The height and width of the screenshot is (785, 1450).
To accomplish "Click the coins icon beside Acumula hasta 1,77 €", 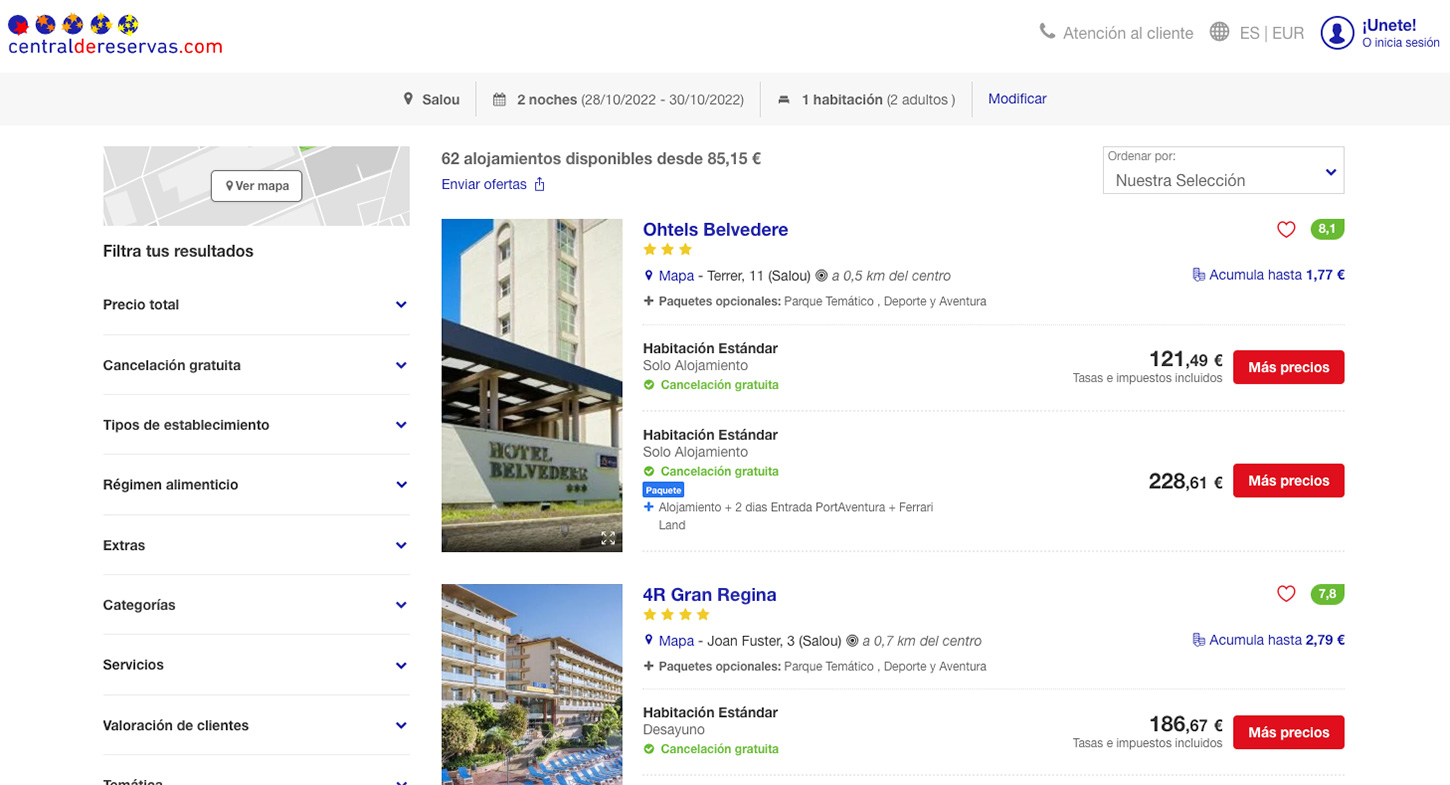I will tap(1198, 275).
